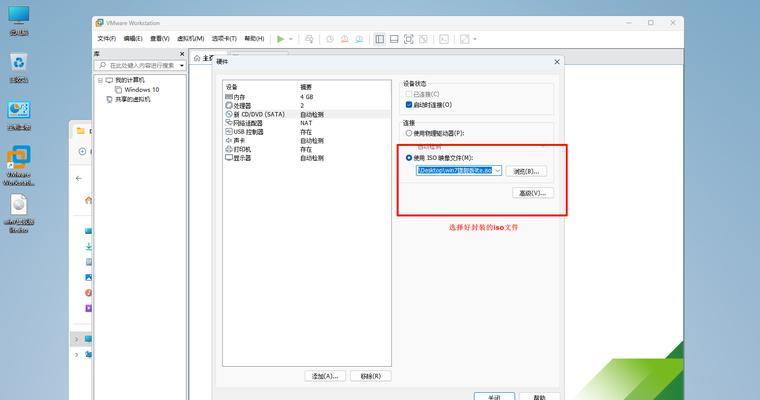
Task: Click the library search input field
Action: click(x=138, y=65)
